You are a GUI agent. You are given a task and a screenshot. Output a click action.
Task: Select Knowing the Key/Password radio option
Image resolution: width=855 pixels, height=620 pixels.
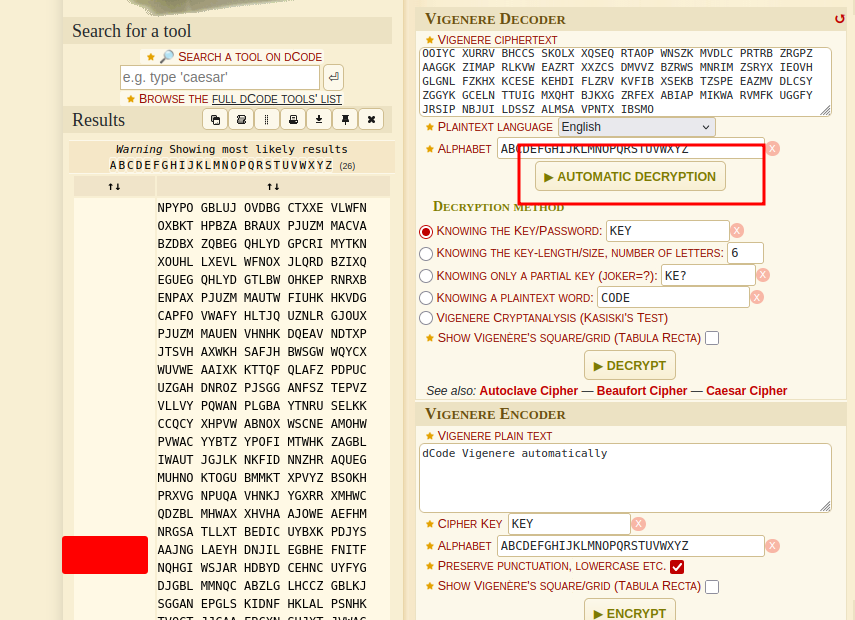click(x=426, y=232)
